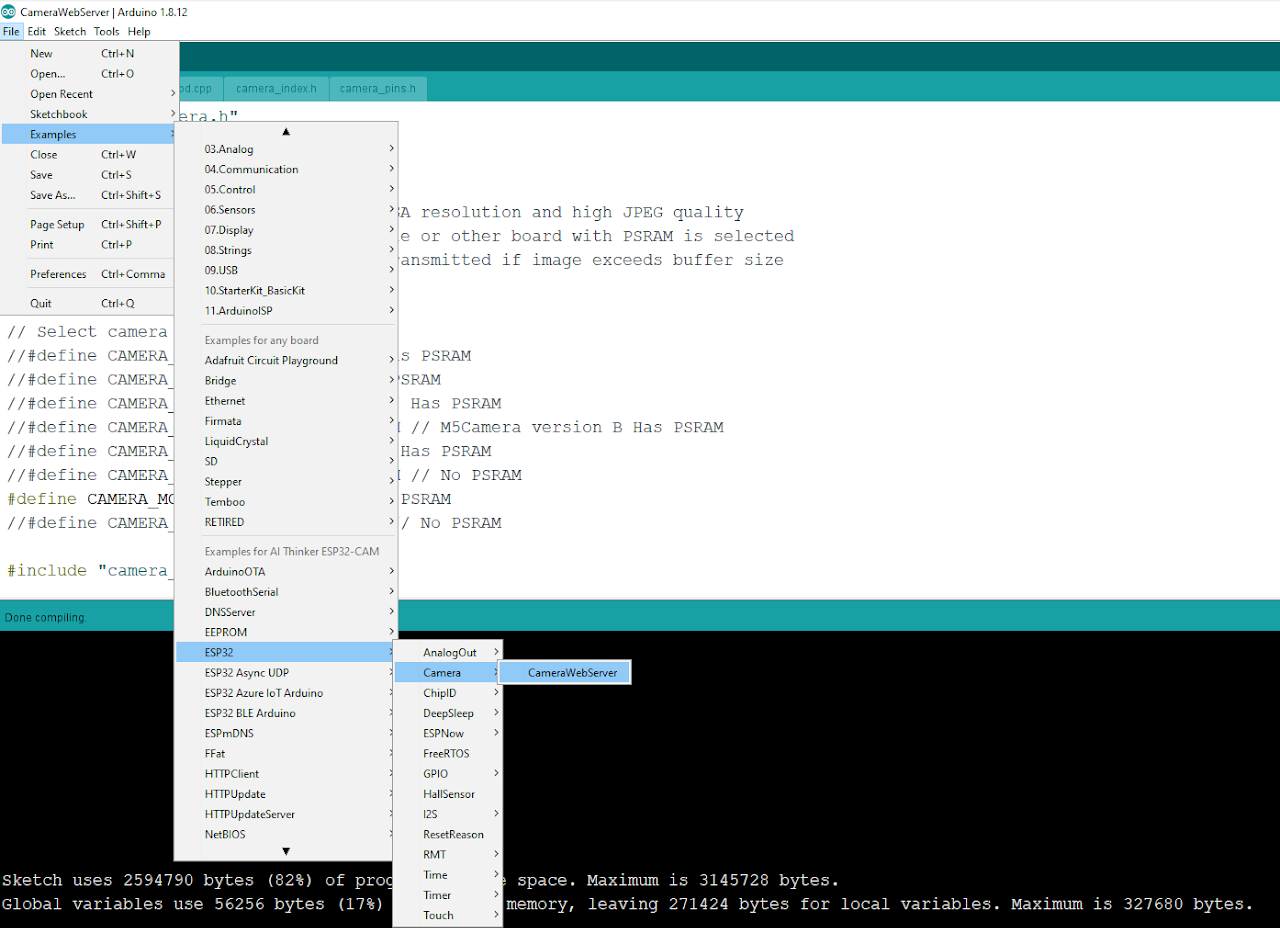1280x928 pixels.
Task: Open the ESP32 Azure IoT Arduino examples
Action: pyautogui.click(x=286, y=693)
